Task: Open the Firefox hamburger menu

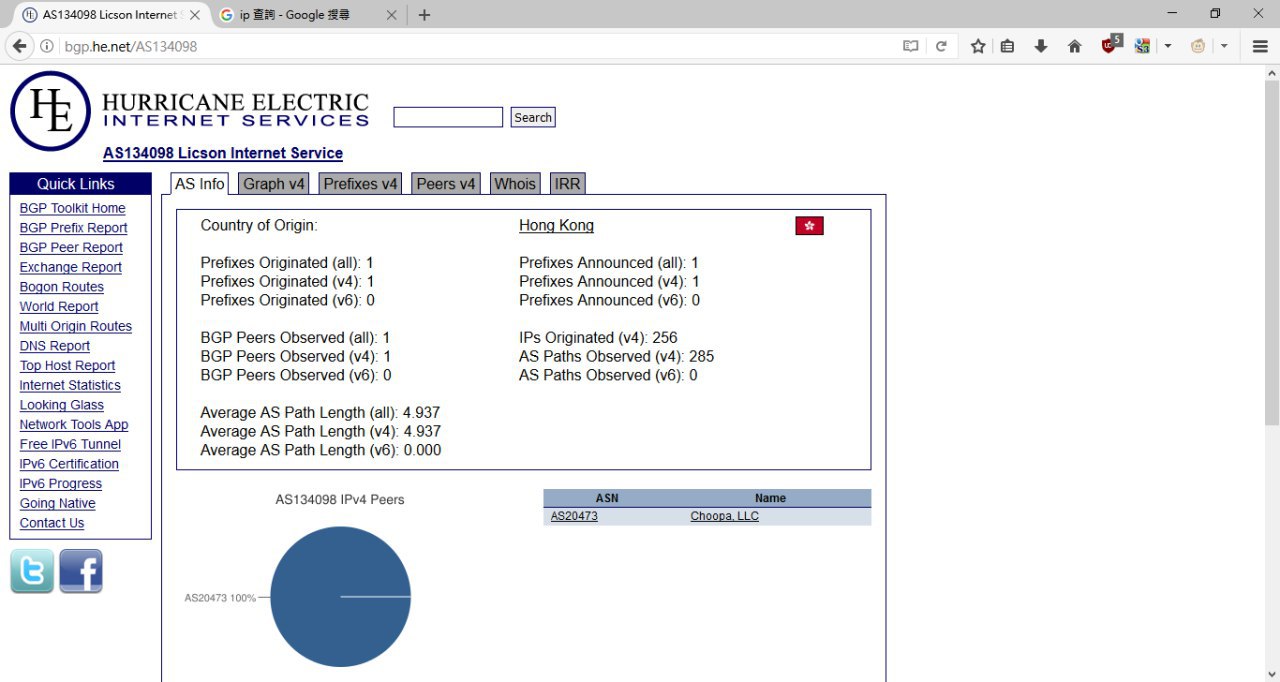Action: (x=1260, y=46)
